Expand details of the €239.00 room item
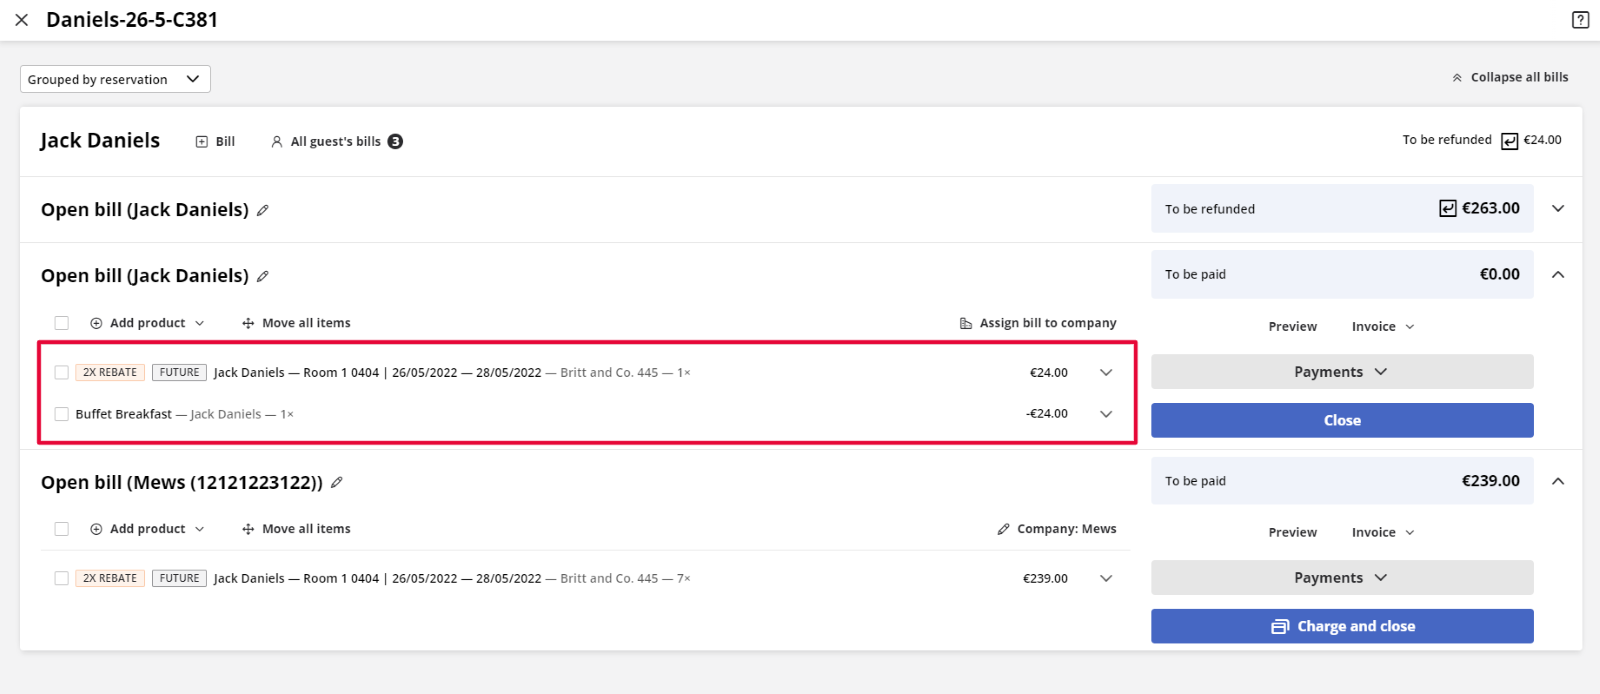This screenshot has width=1600, height=694. [x=1106, y=578]
